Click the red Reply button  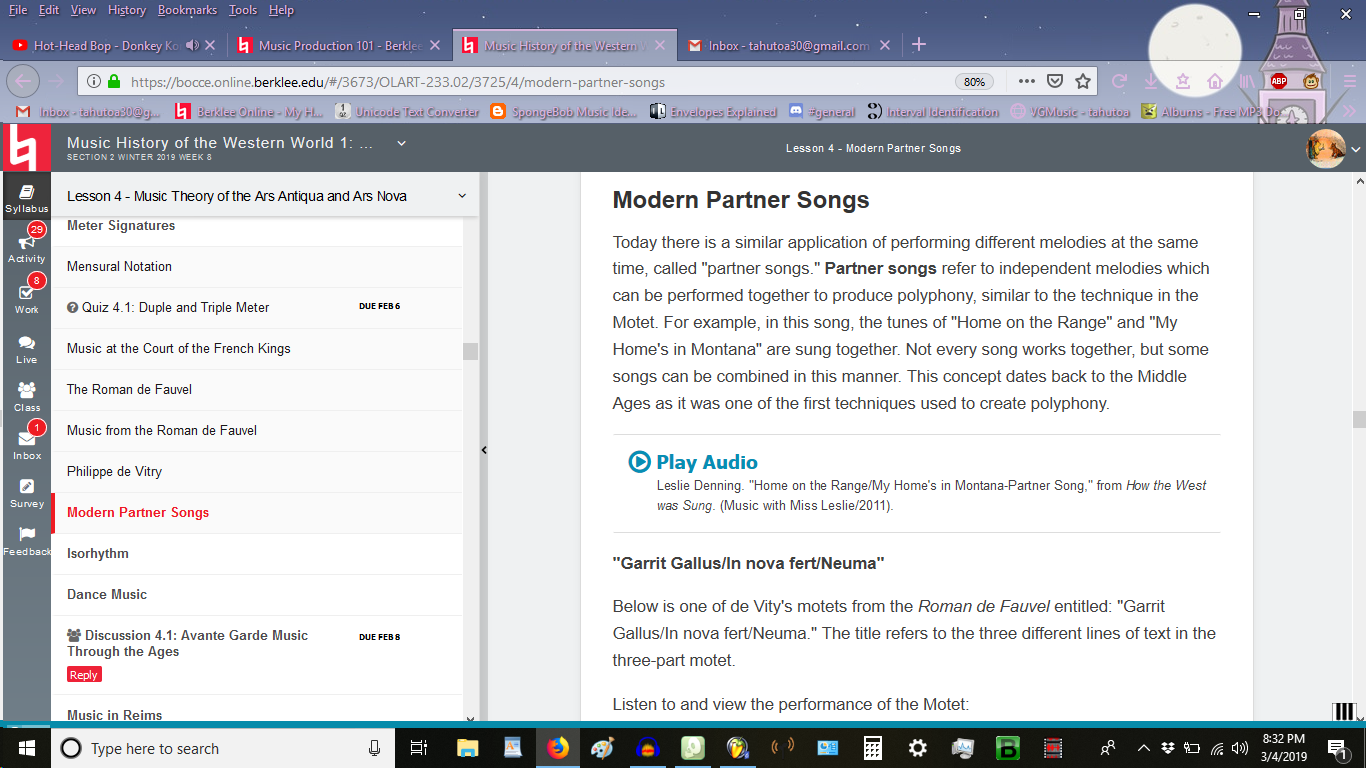tap(84, 675)
